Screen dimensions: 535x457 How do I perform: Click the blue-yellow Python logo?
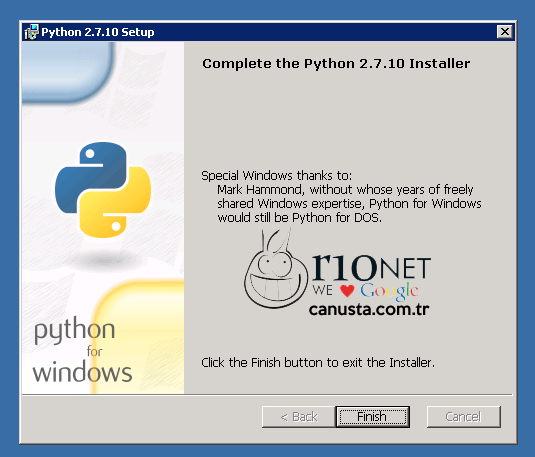tap(103, 190)
